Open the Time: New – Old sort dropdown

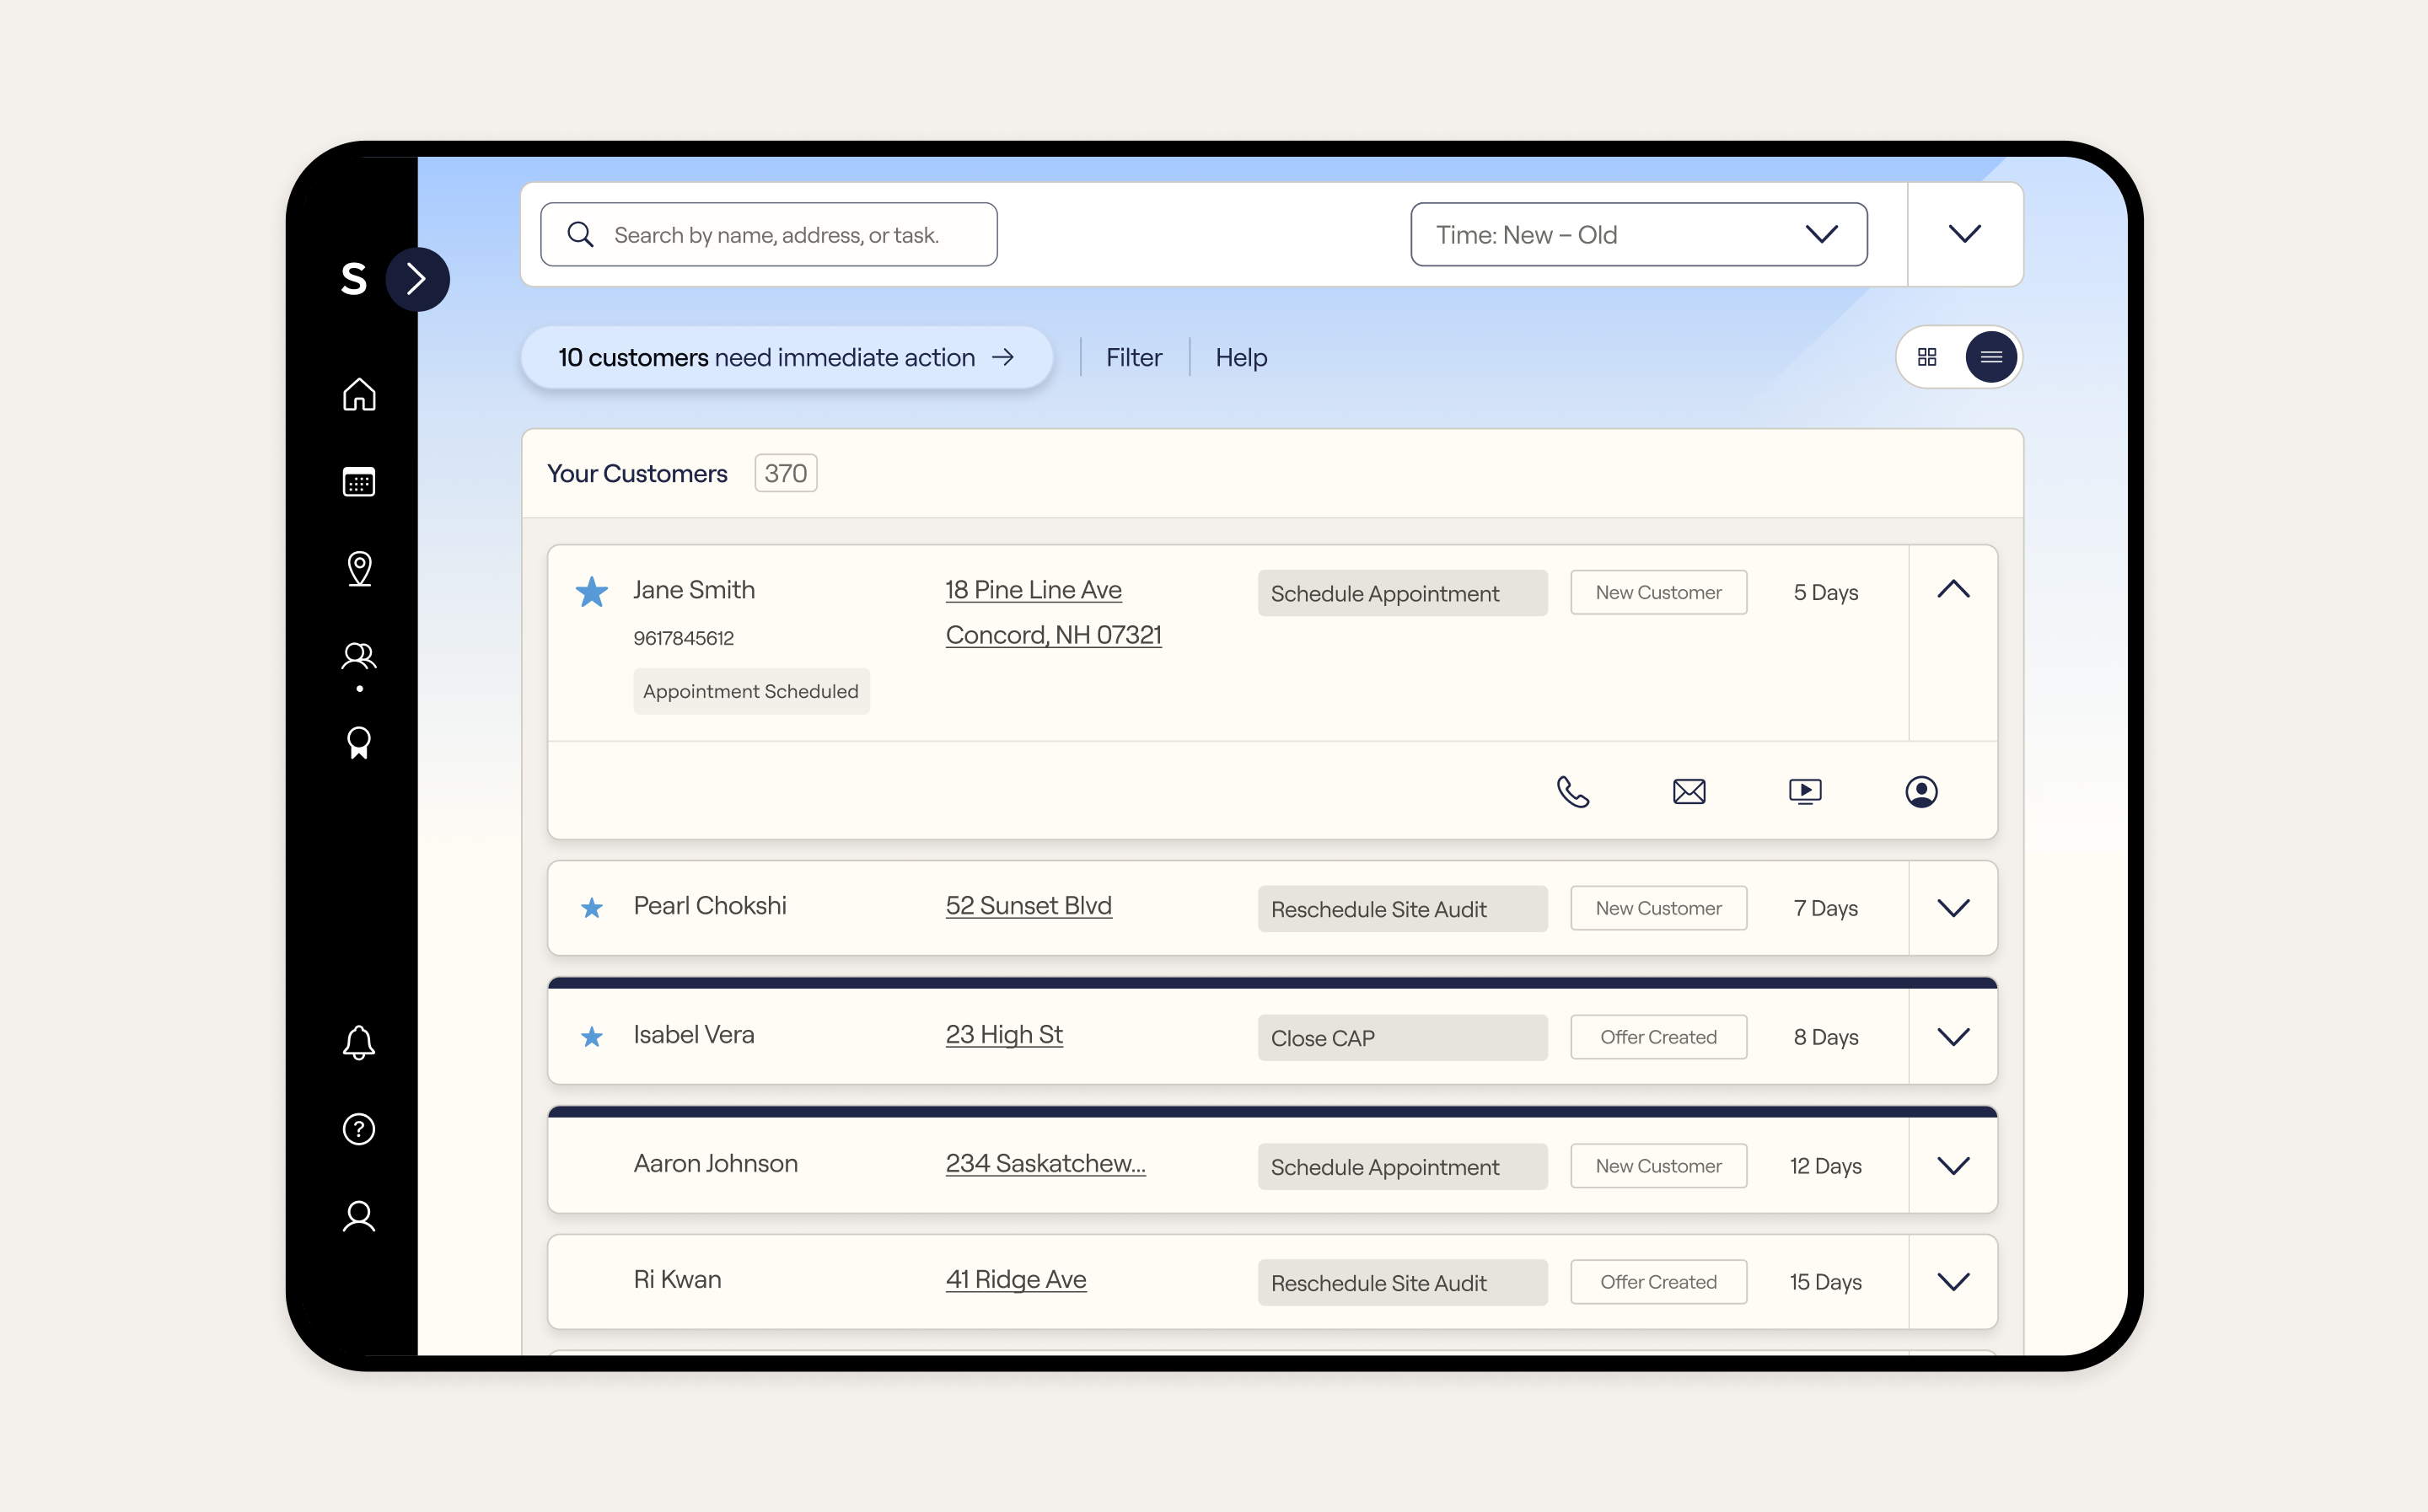coord(1639,235)
